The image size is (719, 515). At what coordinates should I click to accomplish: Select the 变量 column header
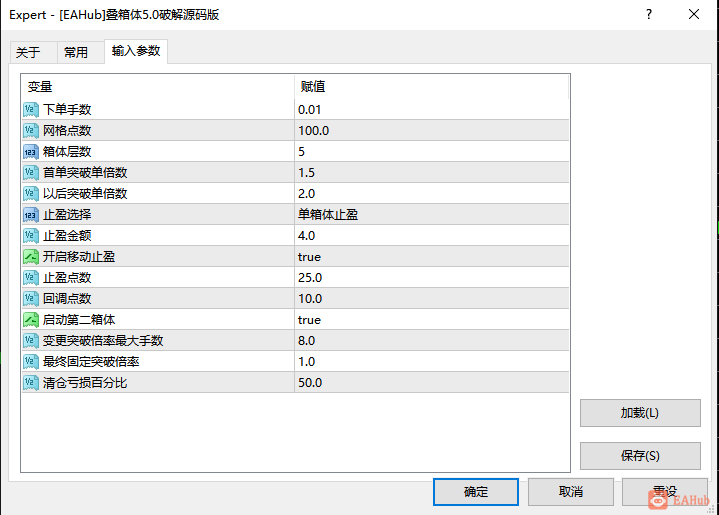point(157,87)
